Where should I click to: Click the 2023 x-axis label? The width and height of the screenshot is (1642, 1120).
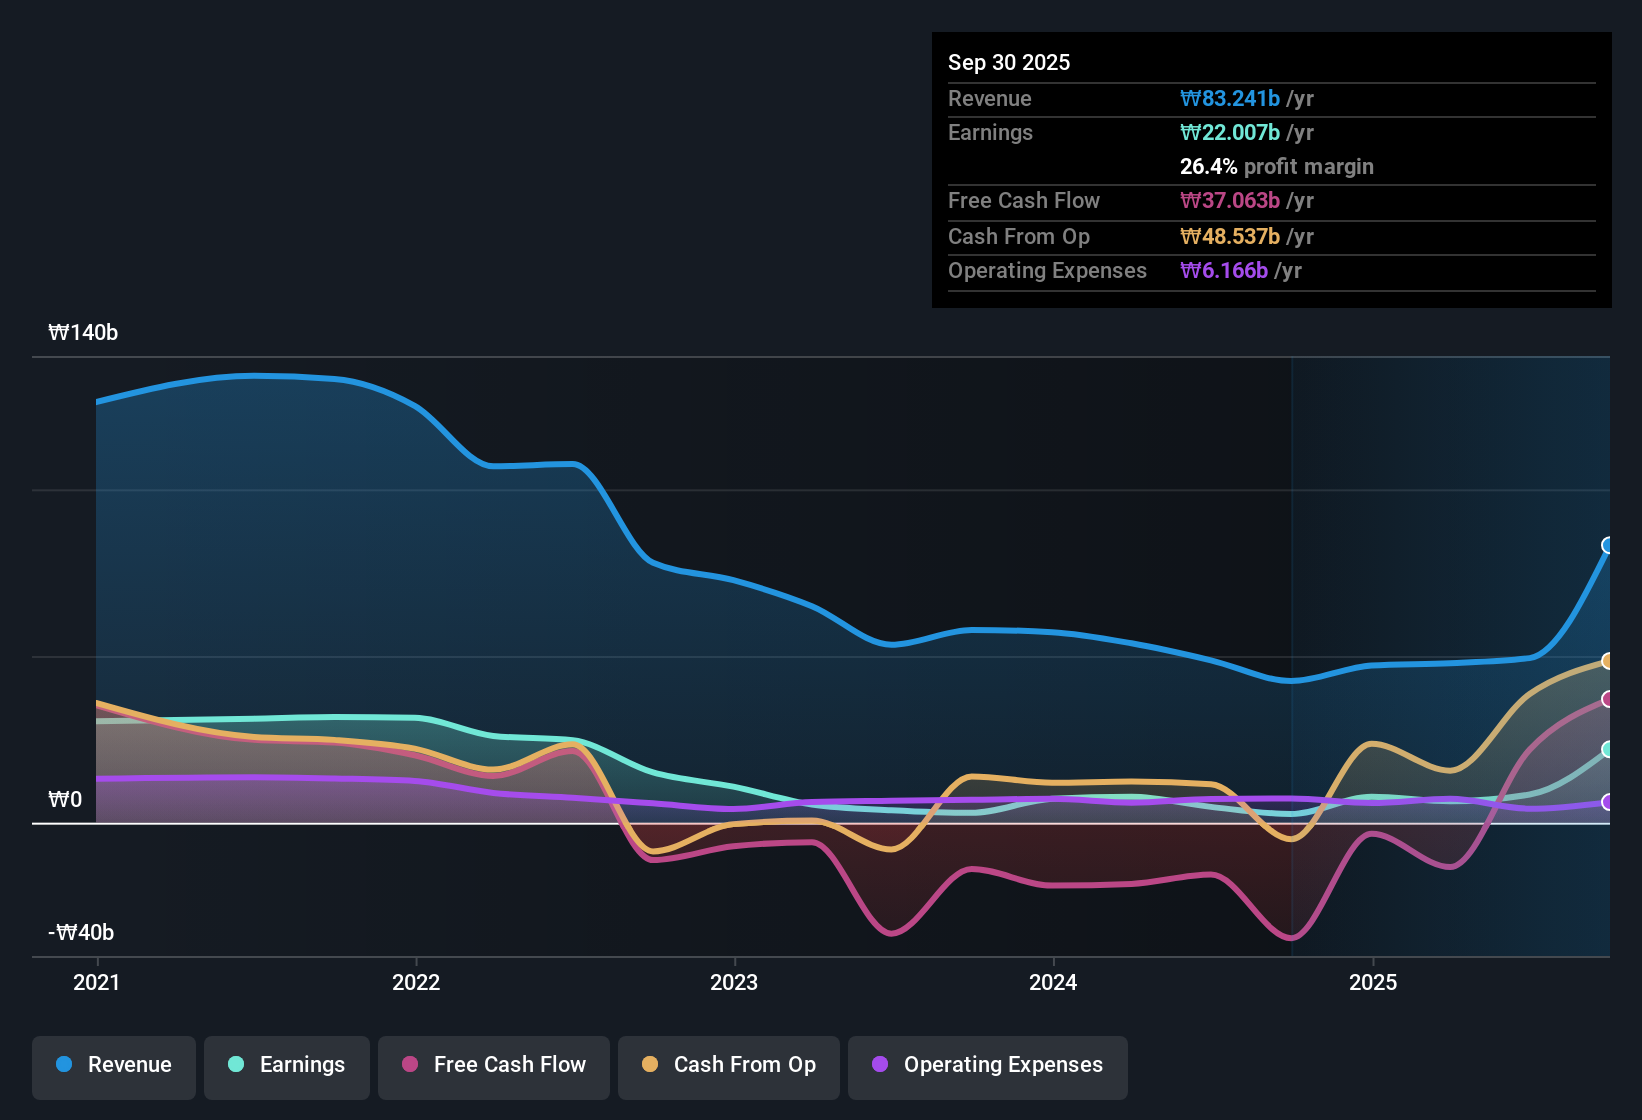(734, 982)
